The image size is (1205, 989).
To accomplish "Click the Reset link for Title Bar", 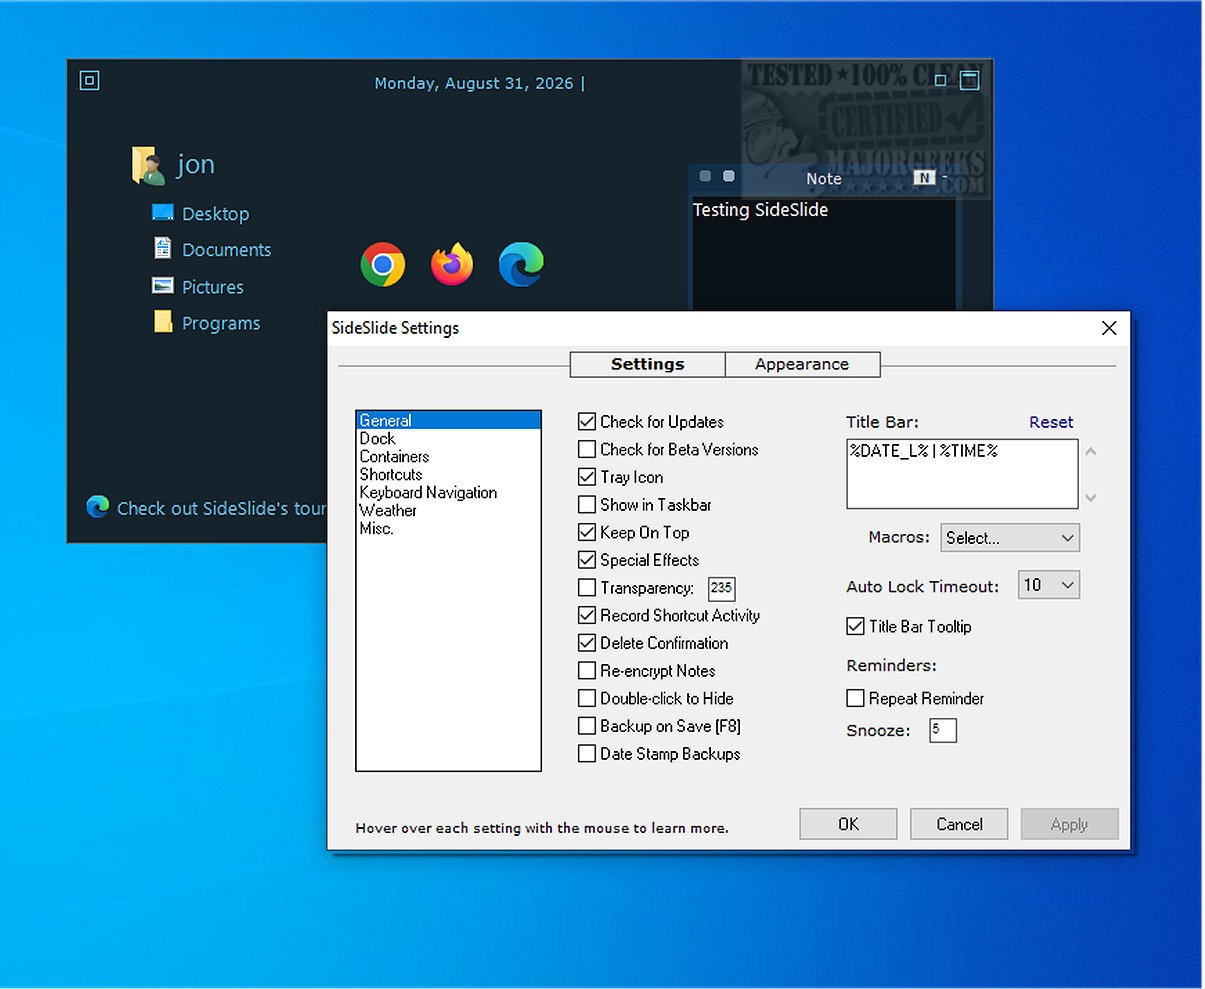I will pos(1051,422).
